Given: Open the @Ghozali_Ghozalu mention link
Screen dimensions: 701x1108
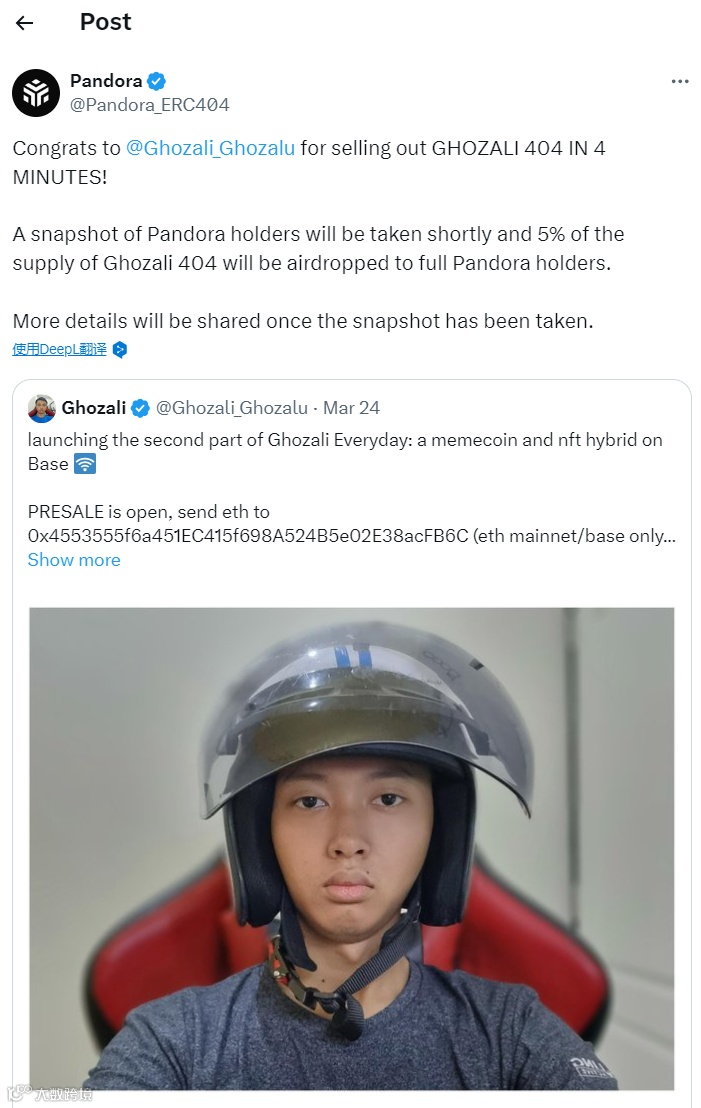Looking at the screenshot, I should tap(210, 148).
